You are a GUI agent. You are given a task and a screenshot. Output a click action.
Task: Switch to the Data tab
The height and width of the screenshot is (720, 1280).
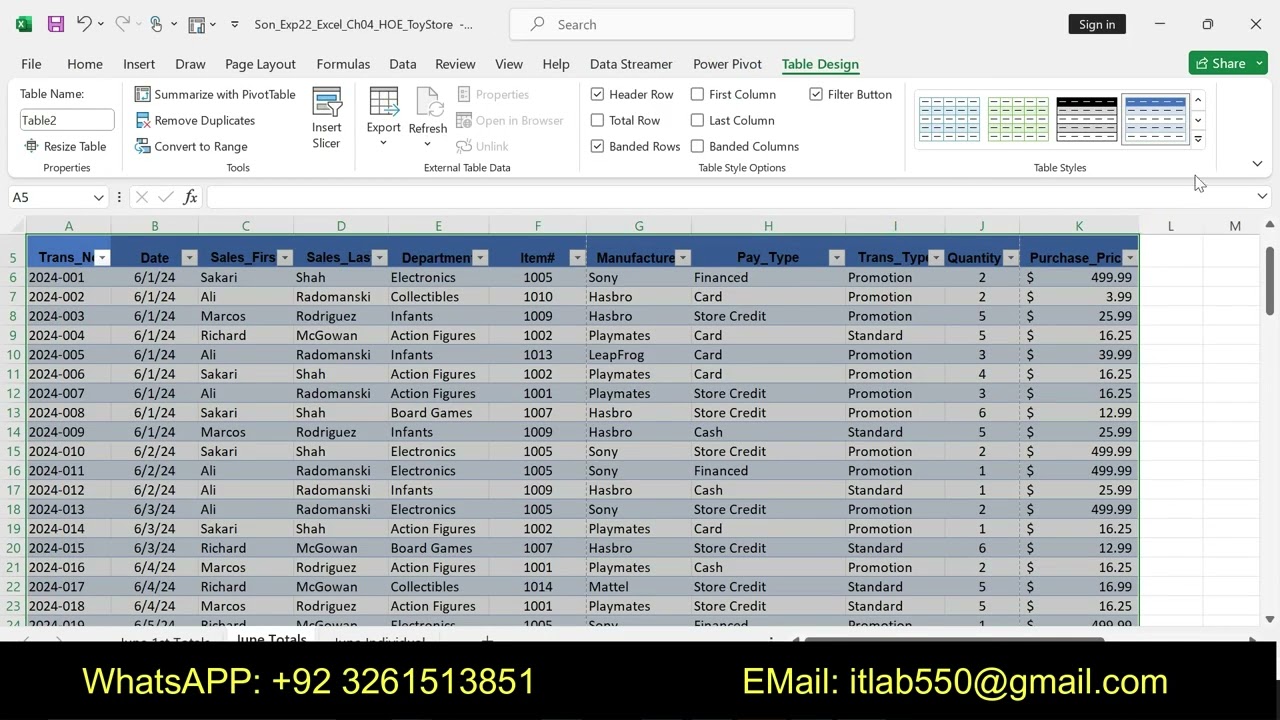[x=403, y=64]
